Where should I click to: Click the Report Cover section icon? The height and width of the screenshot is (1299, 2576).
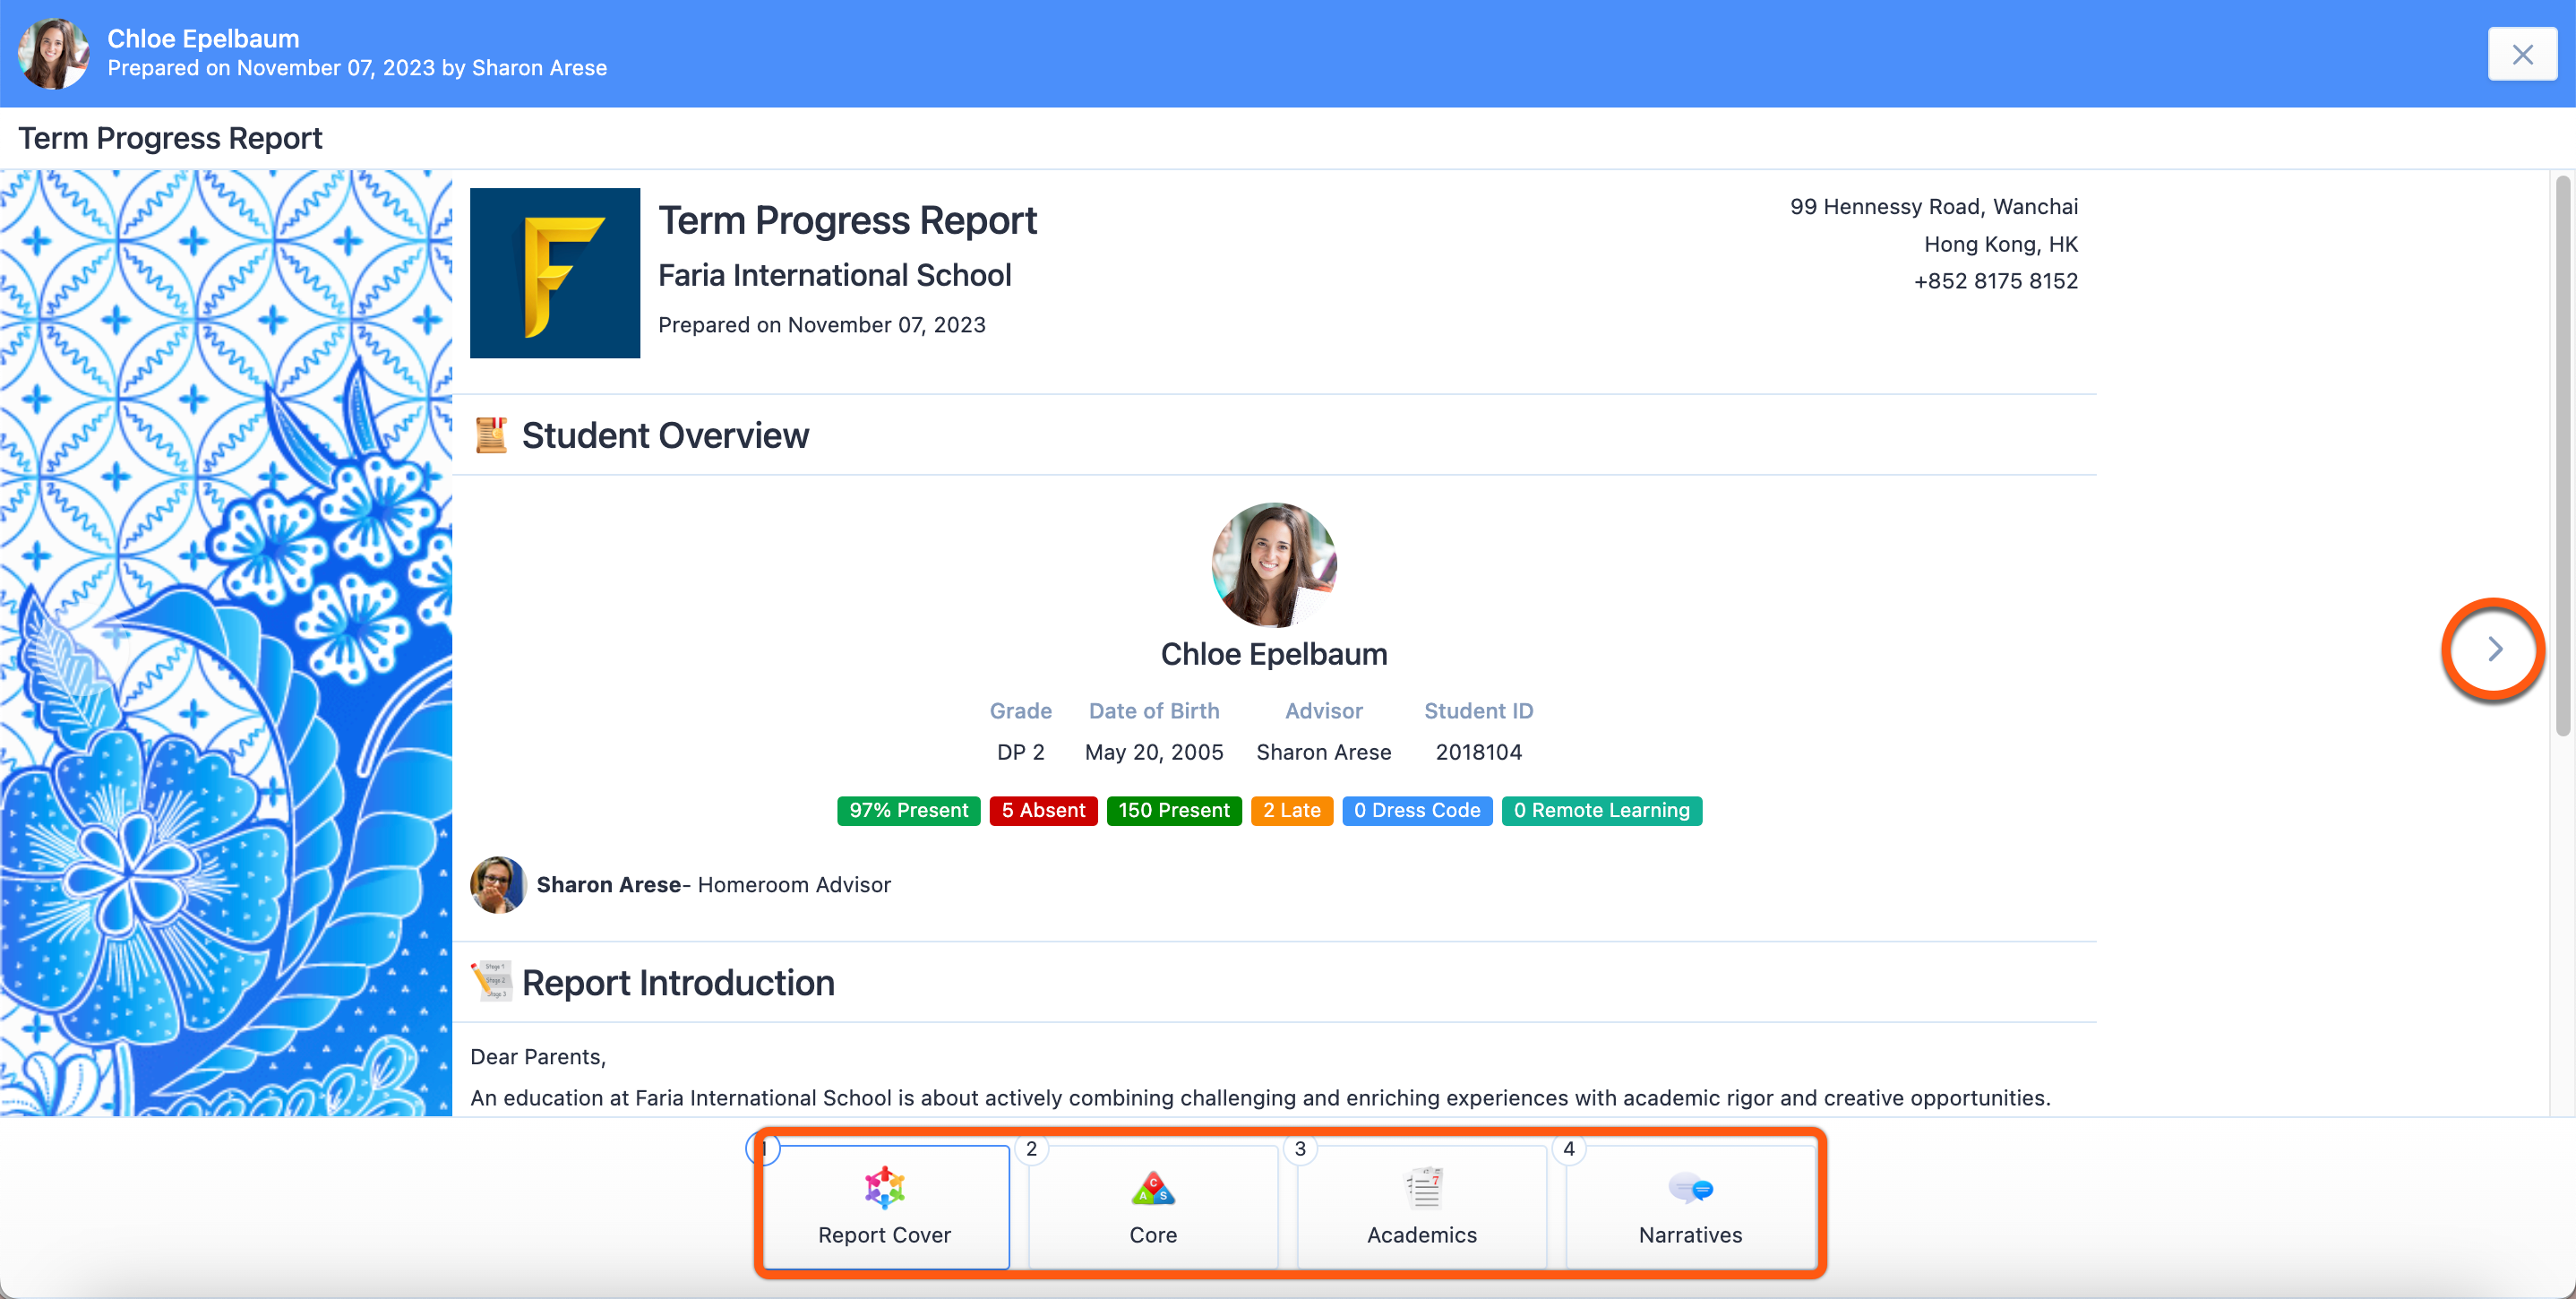pos(884,1187)
